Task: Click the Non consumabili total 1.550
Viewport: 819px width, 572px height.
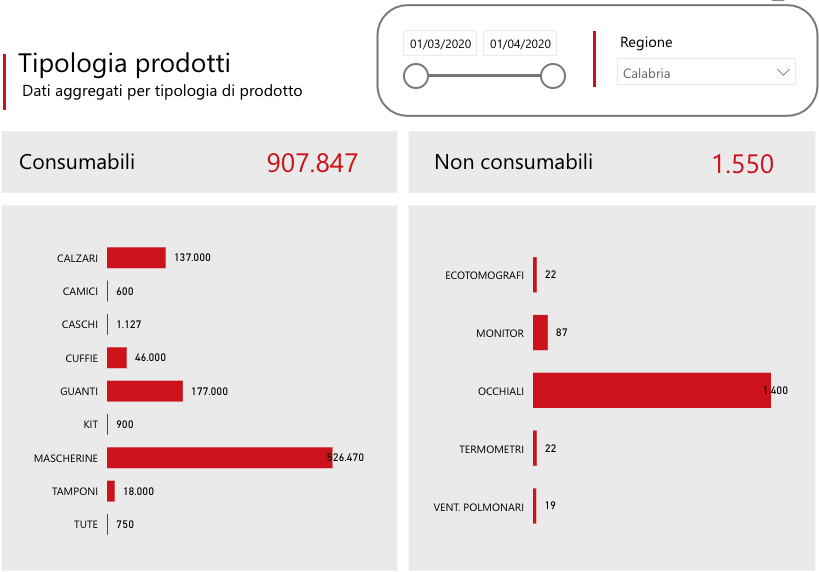Action: click(742, 165)
